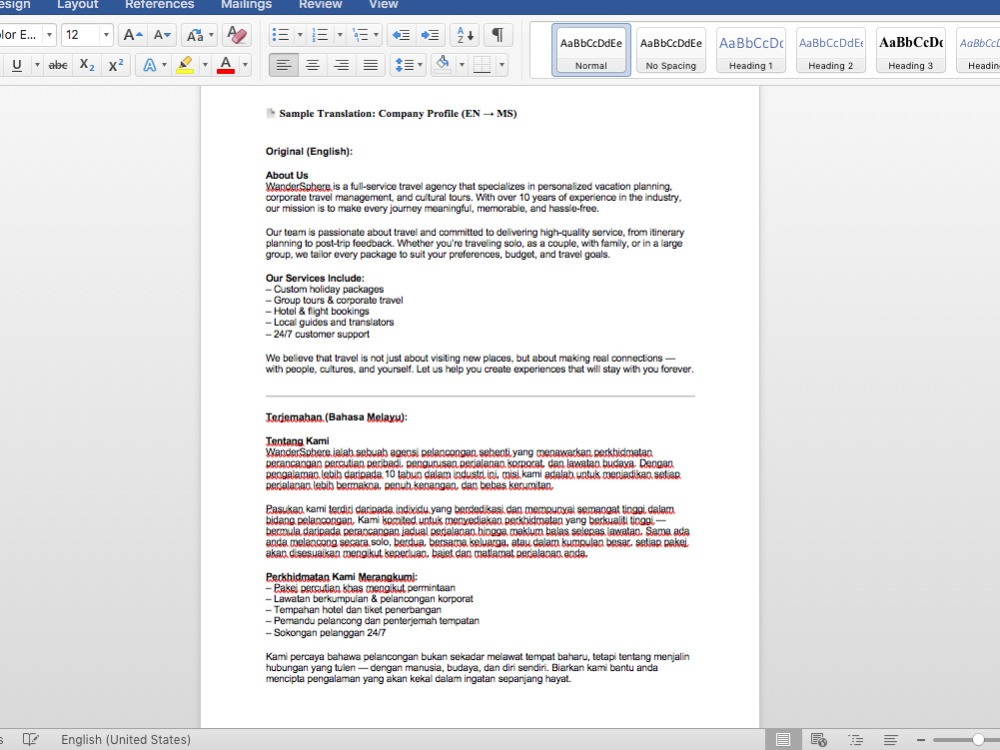
Task: Click the font size input field
Action: [x=81, y=35]
